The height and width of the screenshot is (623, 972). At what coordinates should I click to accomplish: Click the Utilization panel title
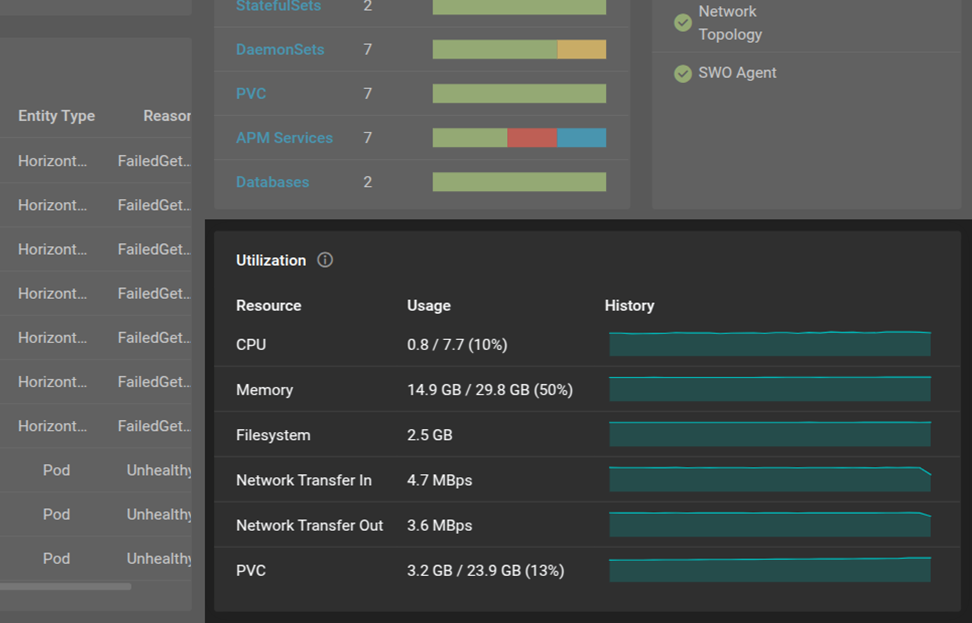point(271,260)
